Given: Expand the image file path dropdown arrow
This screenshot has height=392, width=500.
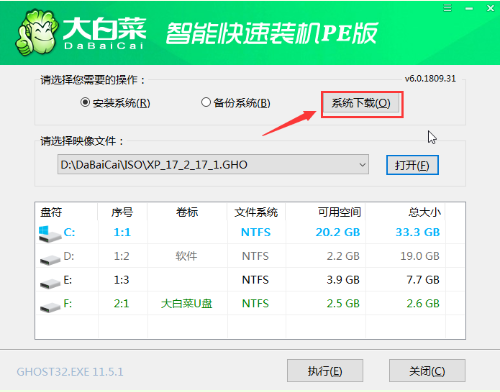Looking at the screenshot, I should (x=362, y=165).
